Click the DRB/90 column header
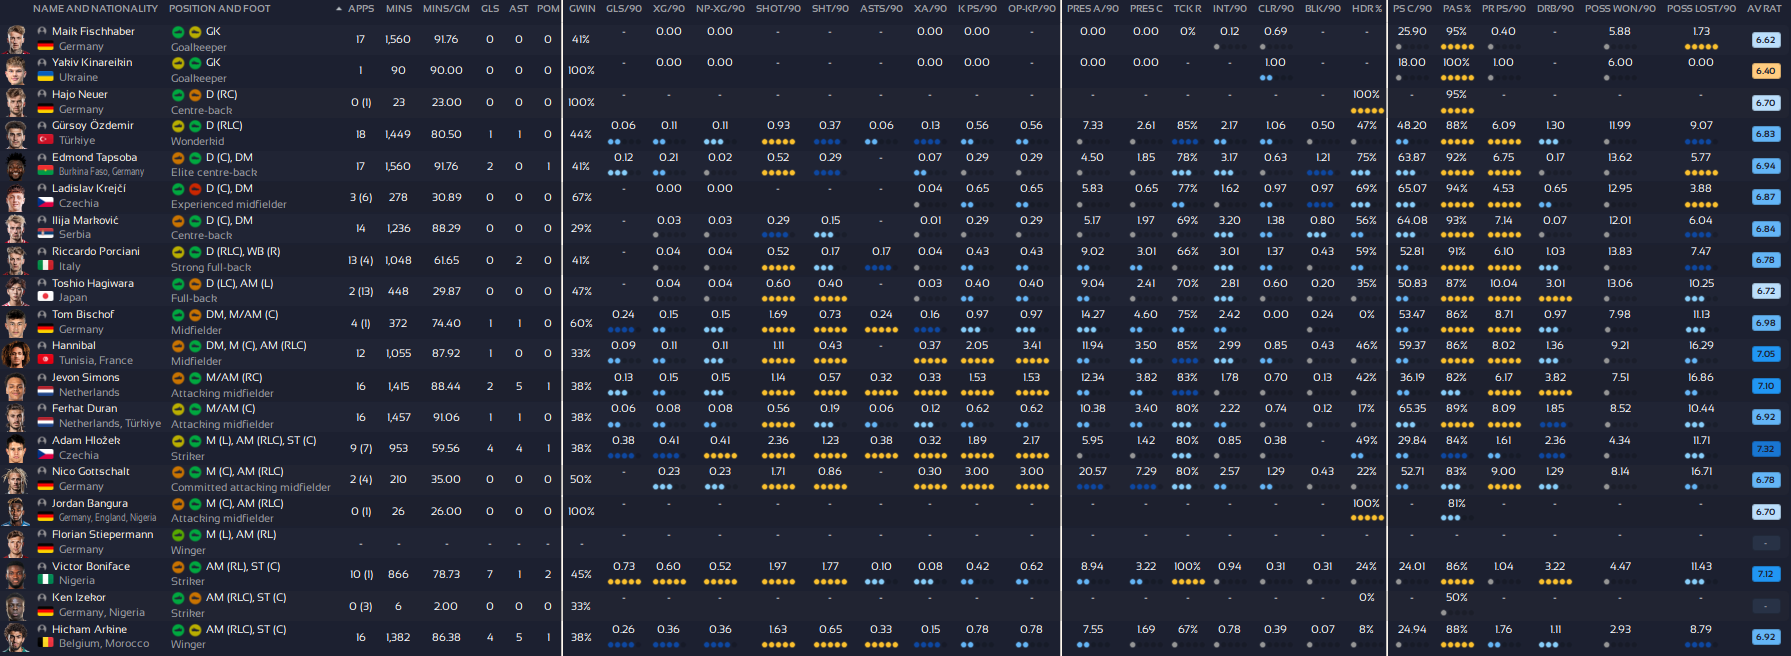The height and width of the screenshot is (656, 1791). pyautogui.click(x=1555, y=9)
